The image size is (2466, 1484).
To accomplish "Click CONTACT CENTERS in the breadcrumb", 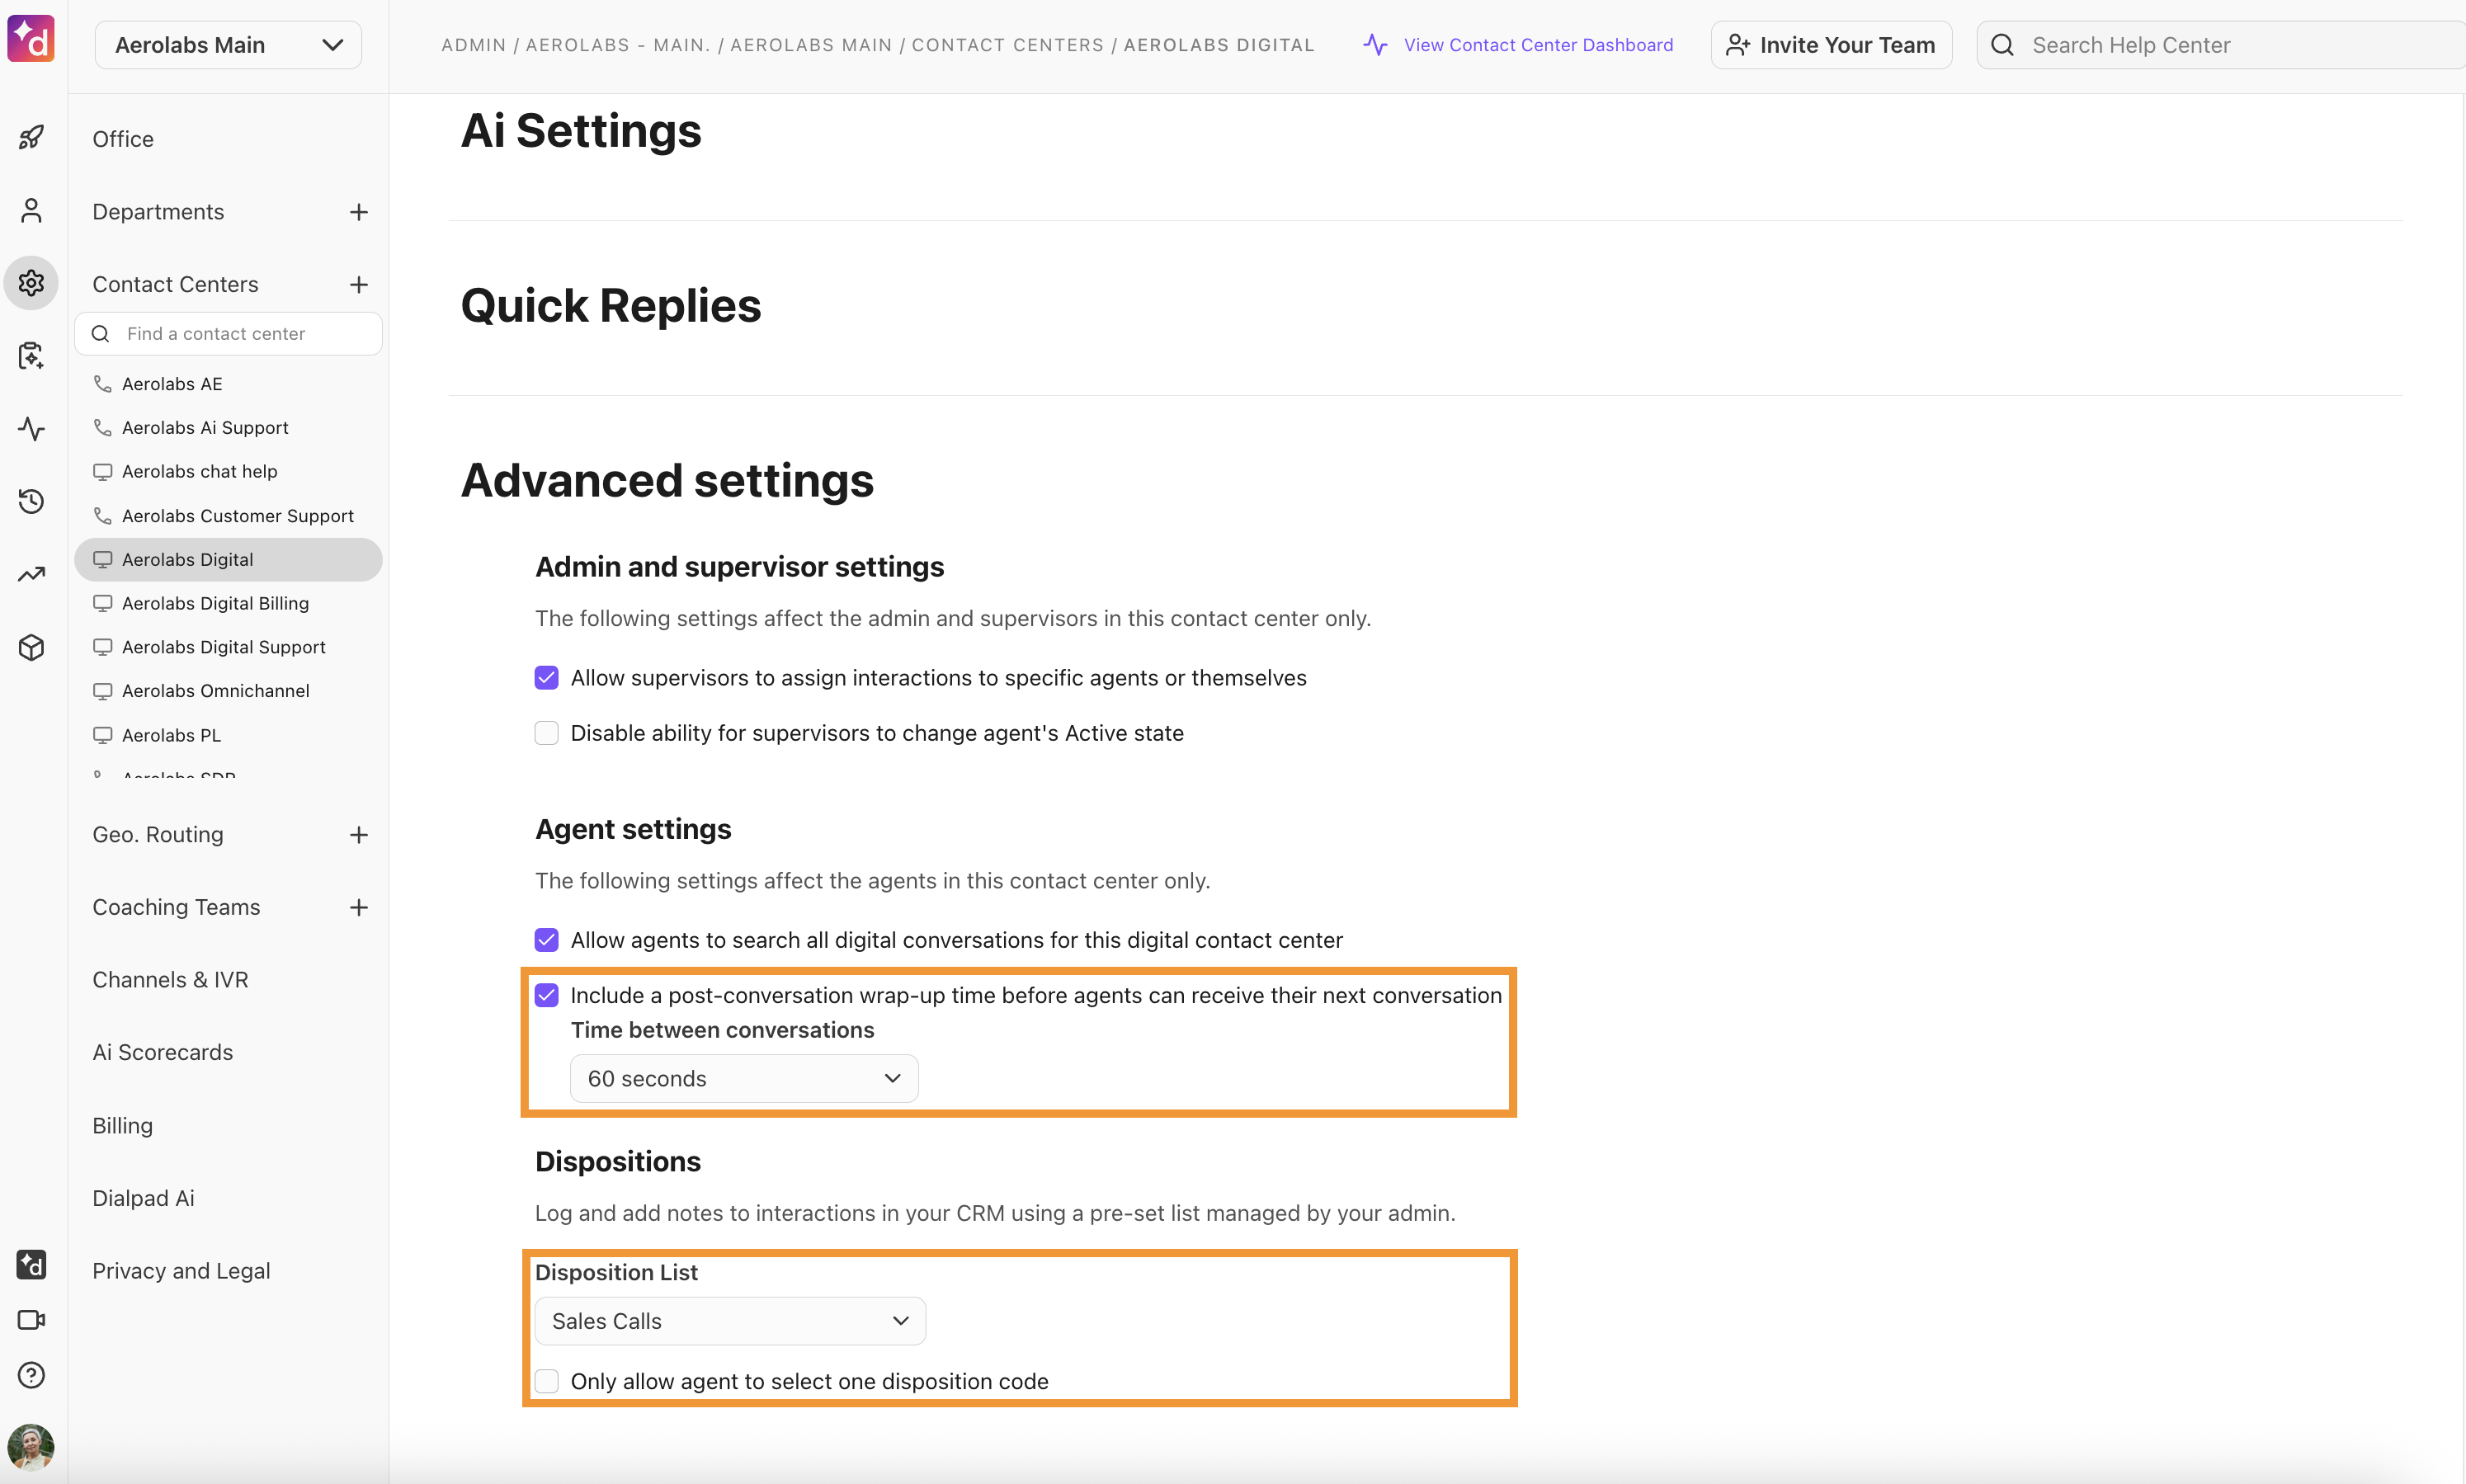I will [x=1008, y=45].
